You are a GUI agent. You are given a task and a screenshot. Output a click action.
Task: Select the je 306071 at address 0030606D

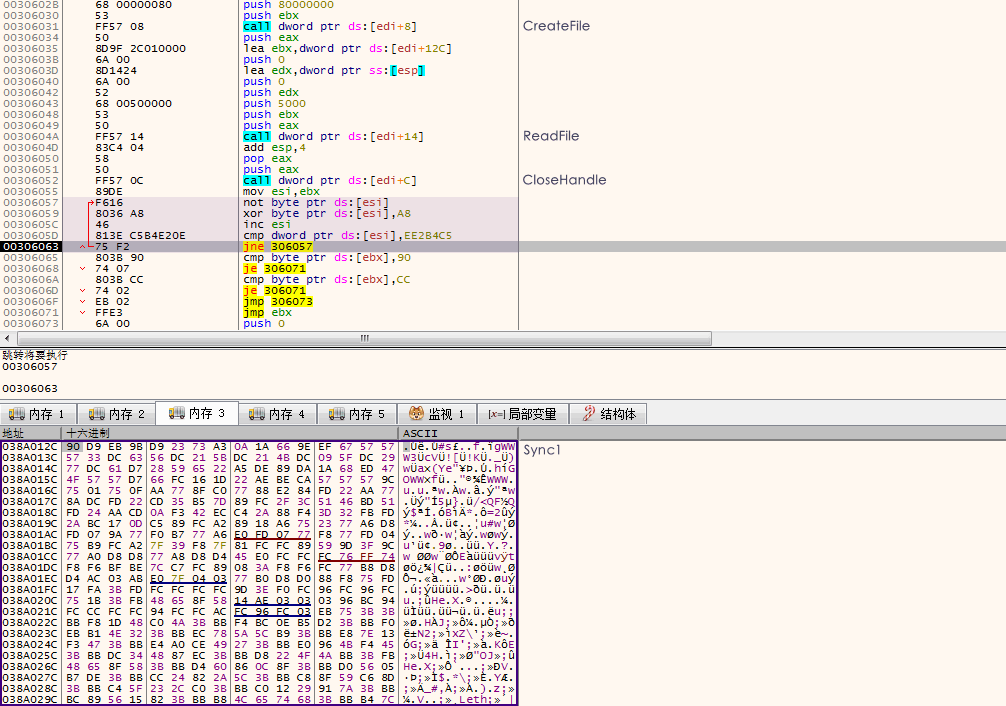tap(274, 290)
